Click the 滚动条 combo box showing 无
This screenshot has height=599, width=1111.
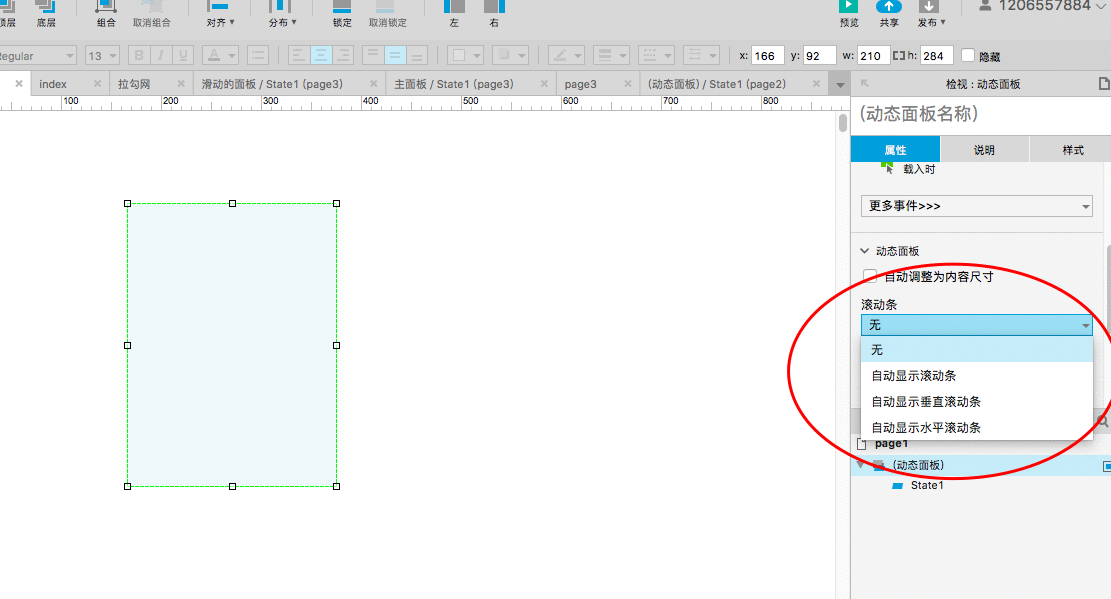(x=976, y=325)
